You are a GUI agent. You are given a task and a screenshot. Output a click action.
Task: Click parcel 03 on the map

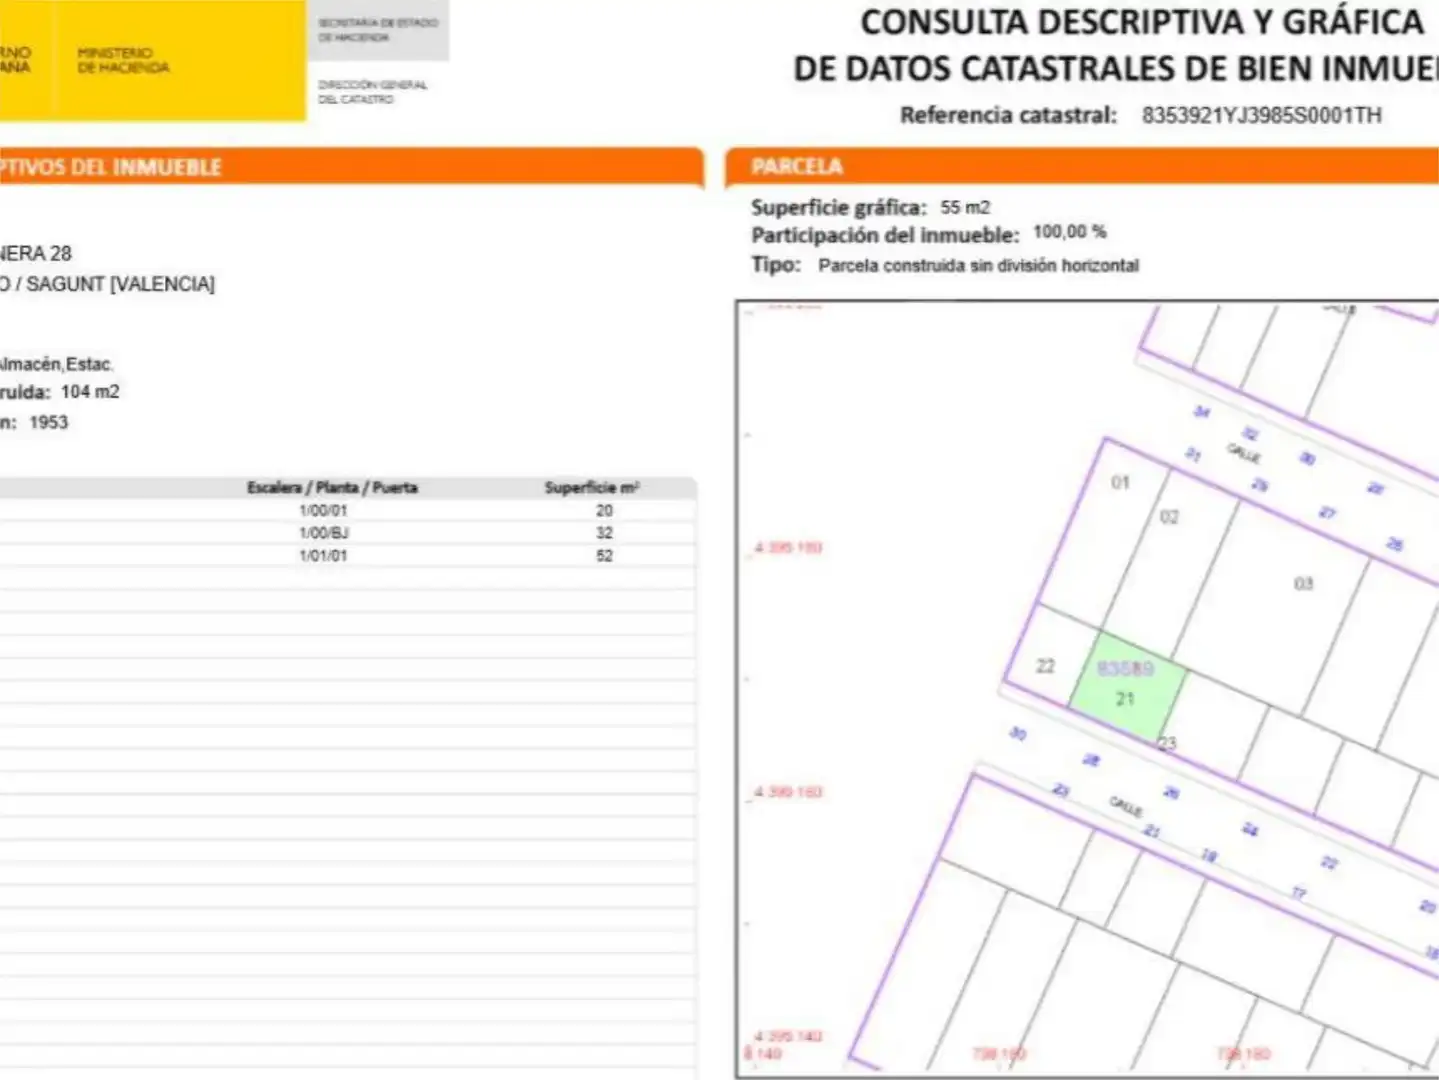point(1303,583)
